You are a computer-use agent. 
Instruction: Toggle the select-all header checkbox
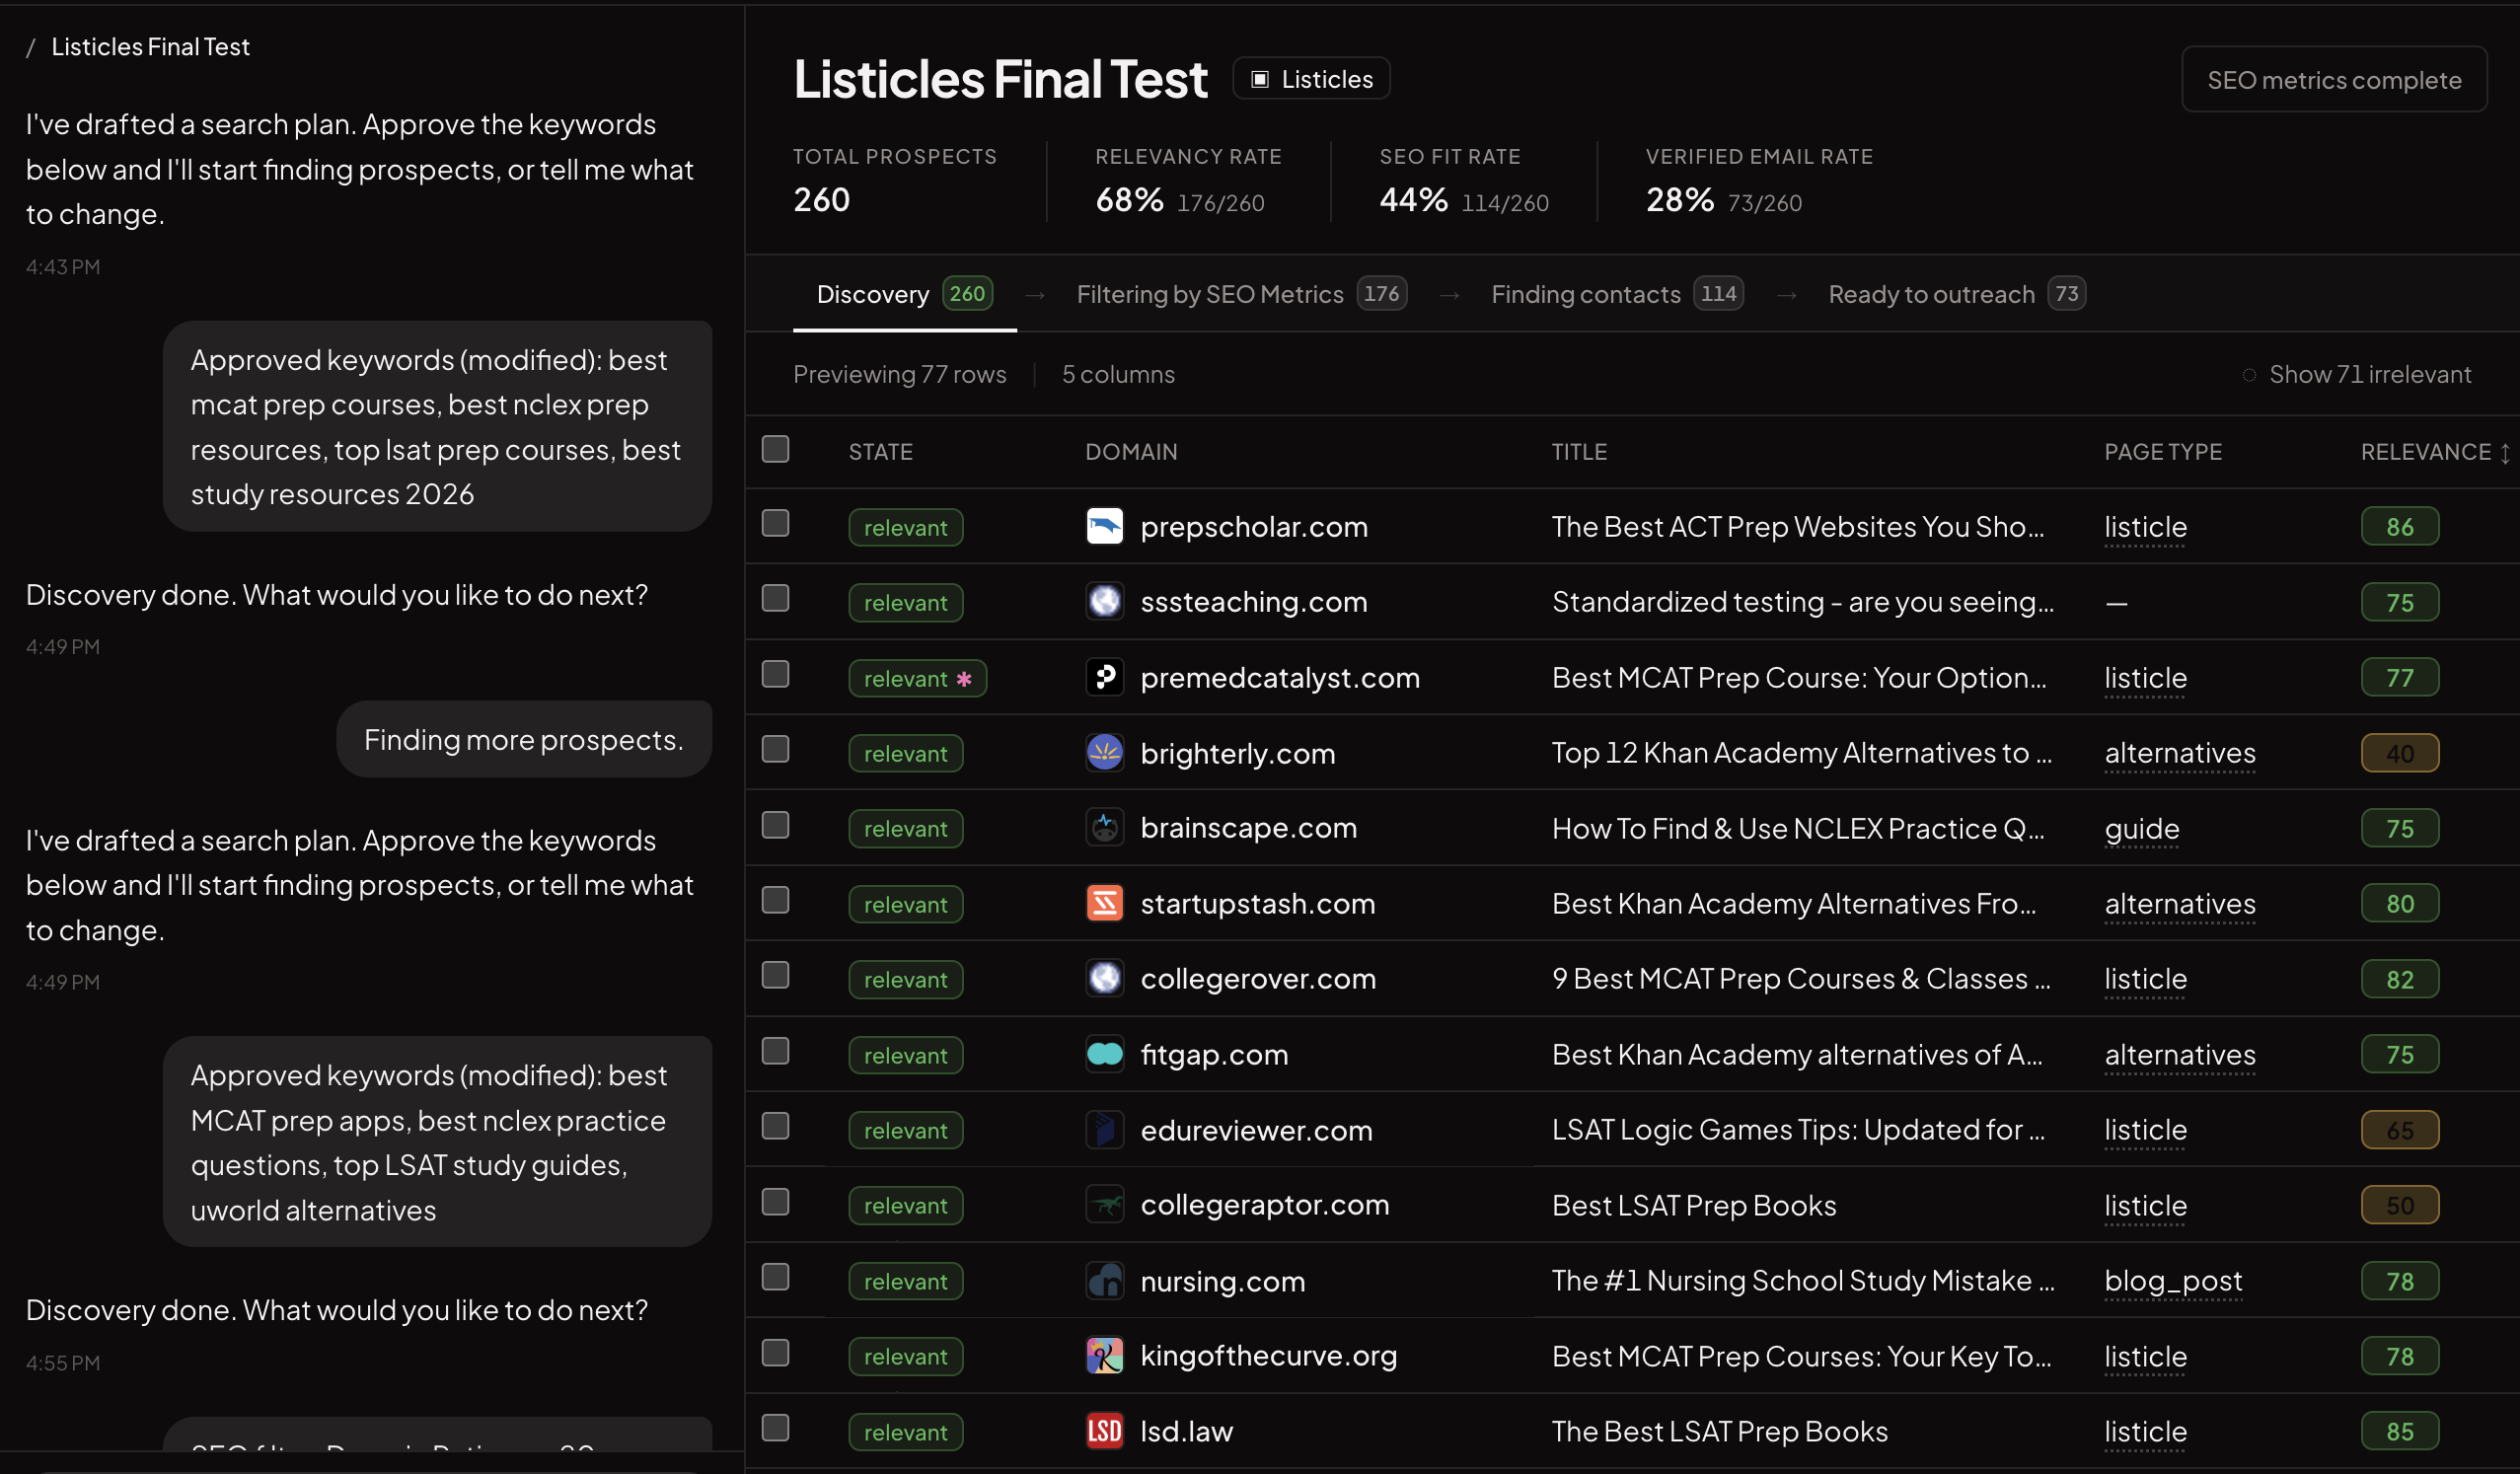775,449
